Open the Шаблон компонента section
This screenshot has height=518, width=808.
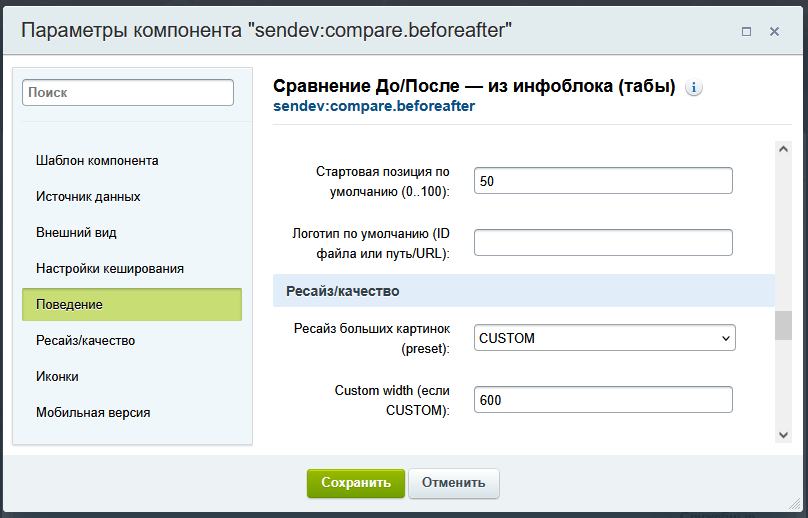tap(97, 160)
